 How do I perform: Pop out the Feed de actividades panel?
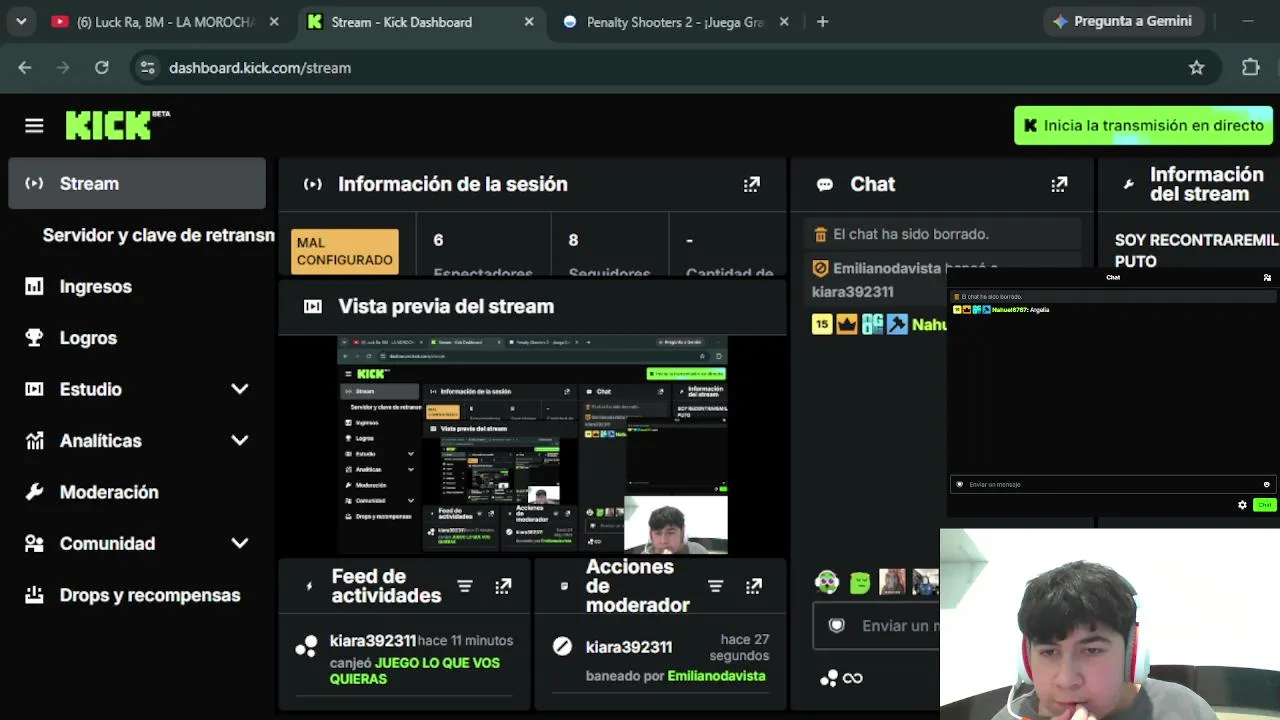point(503,586)
